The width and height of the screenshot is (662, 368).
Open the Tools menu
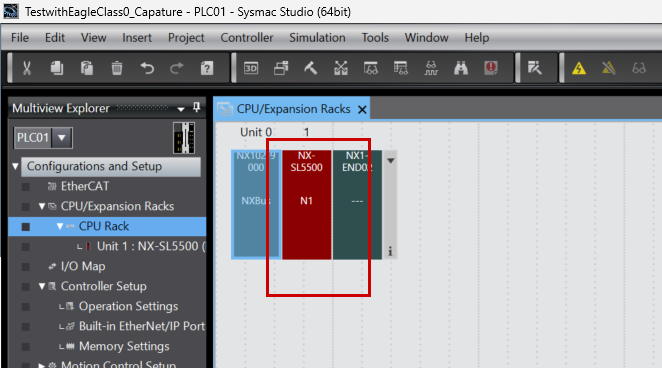pyautogui.click(x=375, y=38)
